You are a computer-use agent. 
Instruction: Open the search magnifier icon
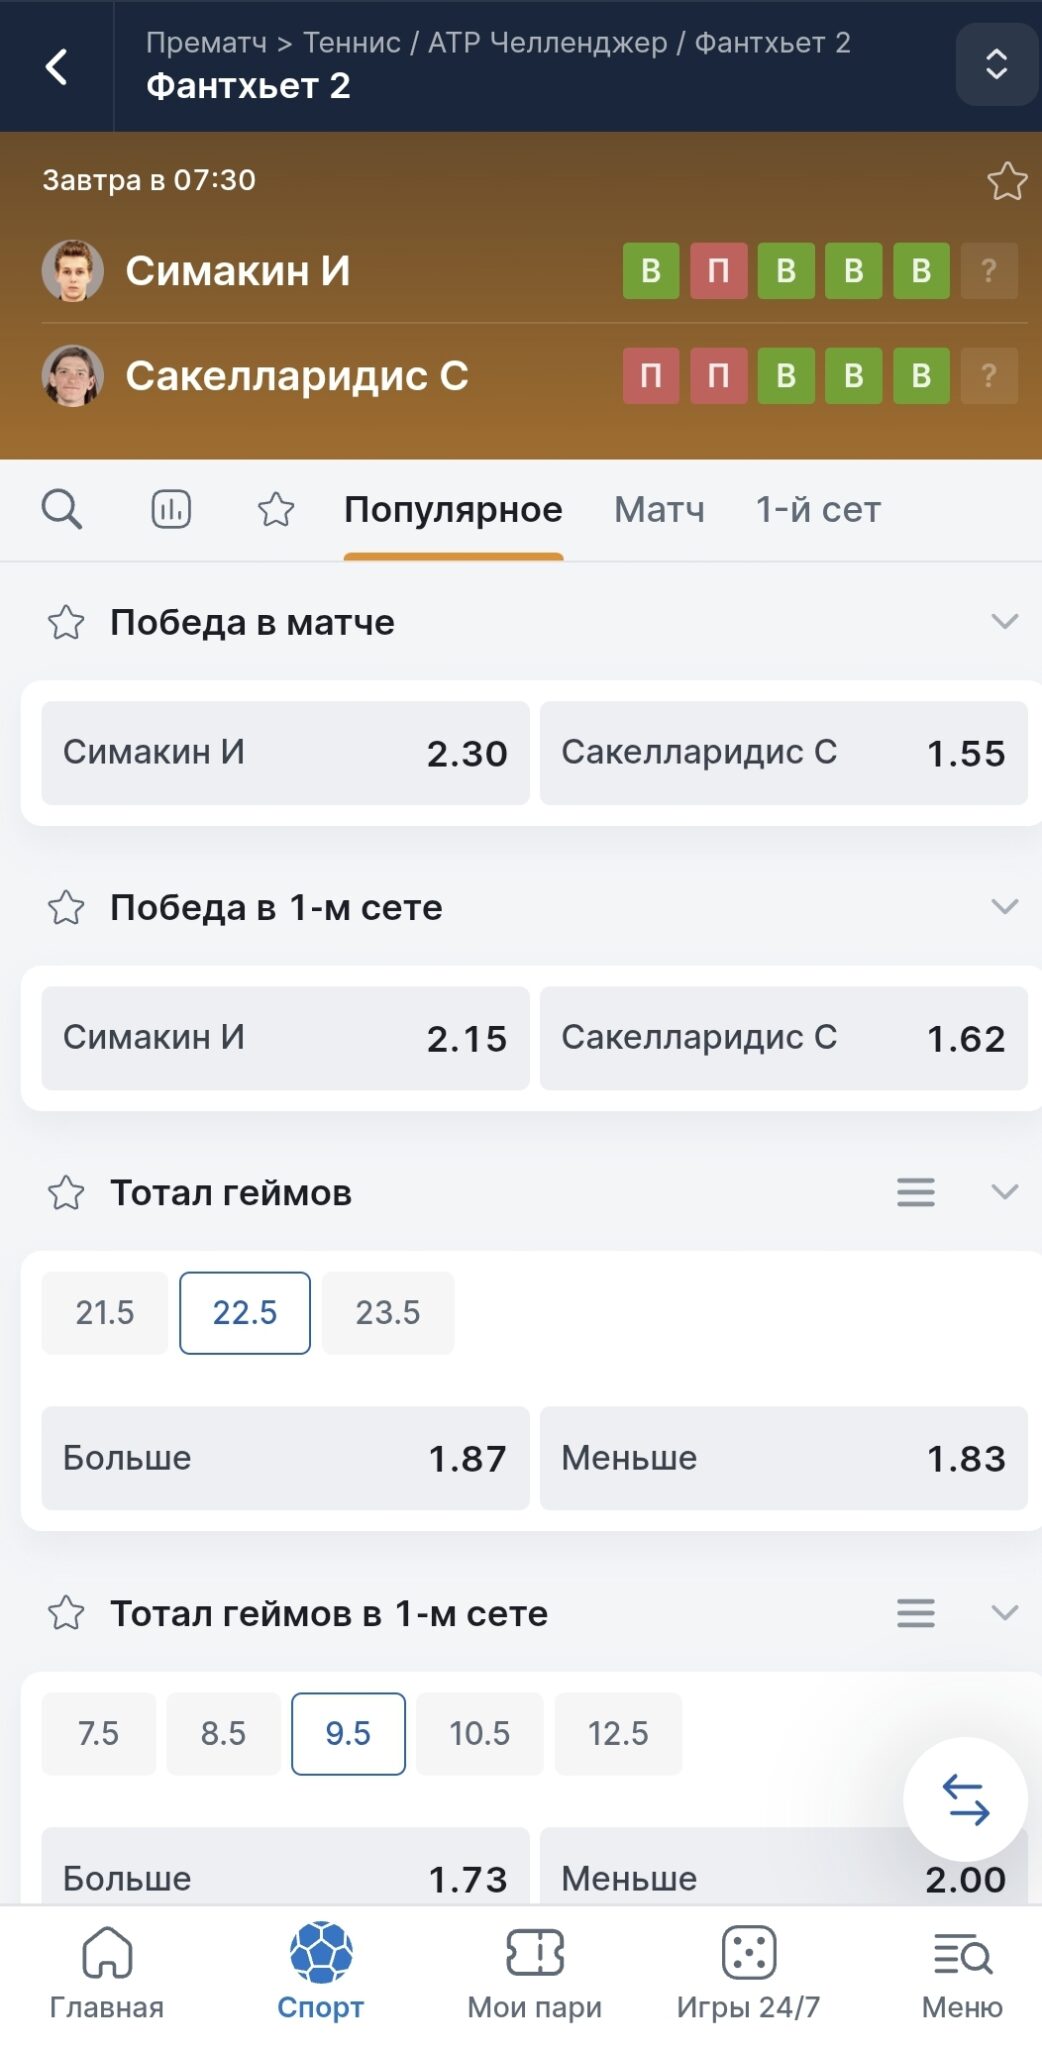61,509
